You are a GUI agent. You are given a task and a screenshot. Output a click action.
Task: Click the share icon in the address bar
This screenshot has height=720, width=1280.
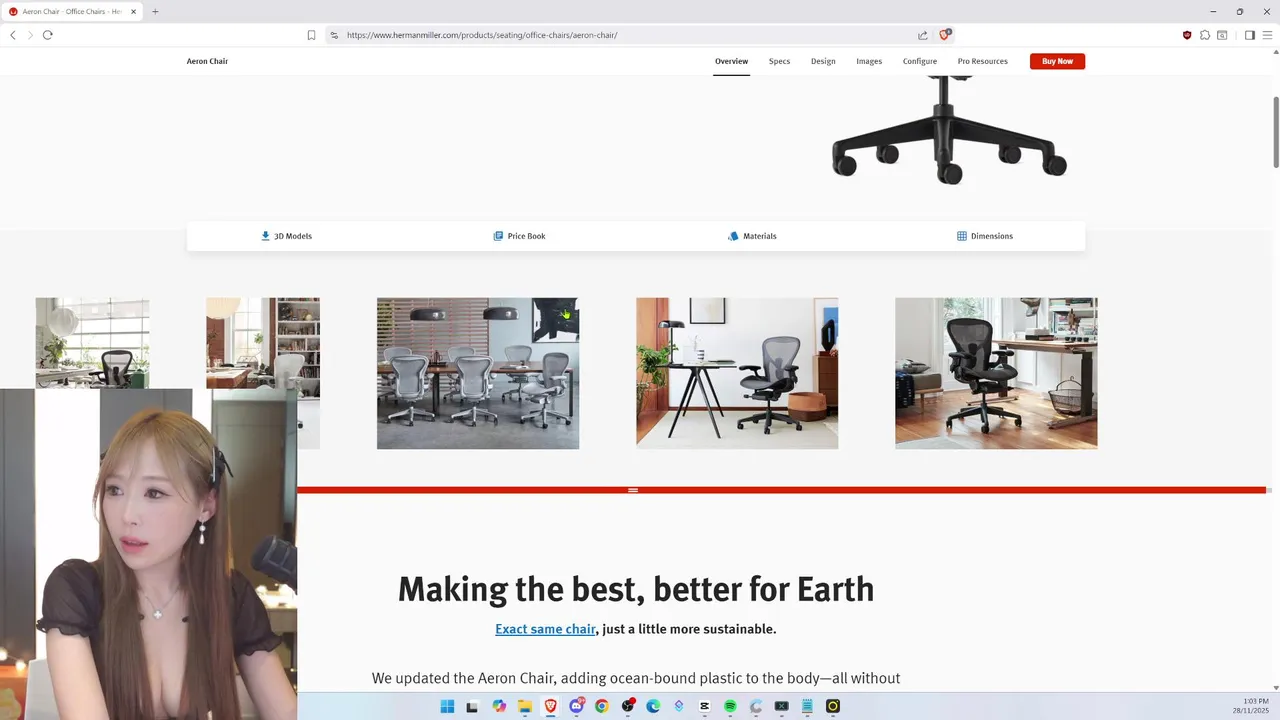click(x=922, y=35)
